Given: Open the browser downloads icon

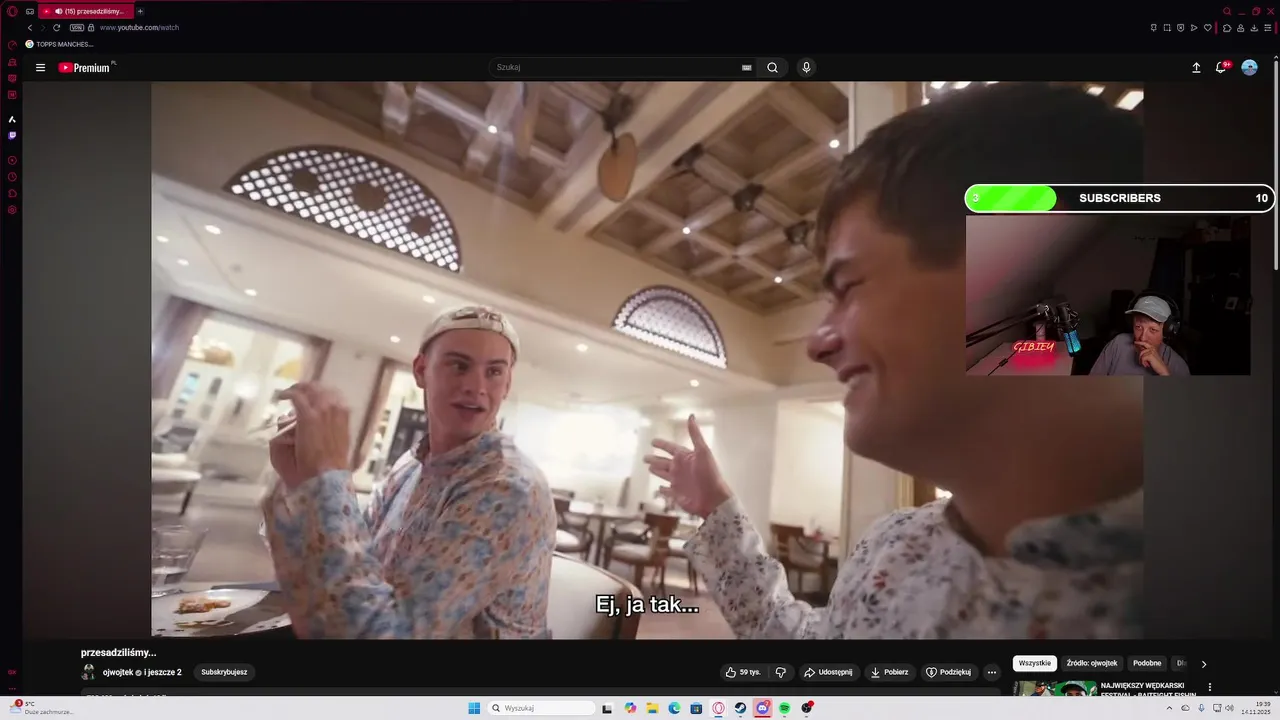Looking at the screenshot, I should (1254, 28).
